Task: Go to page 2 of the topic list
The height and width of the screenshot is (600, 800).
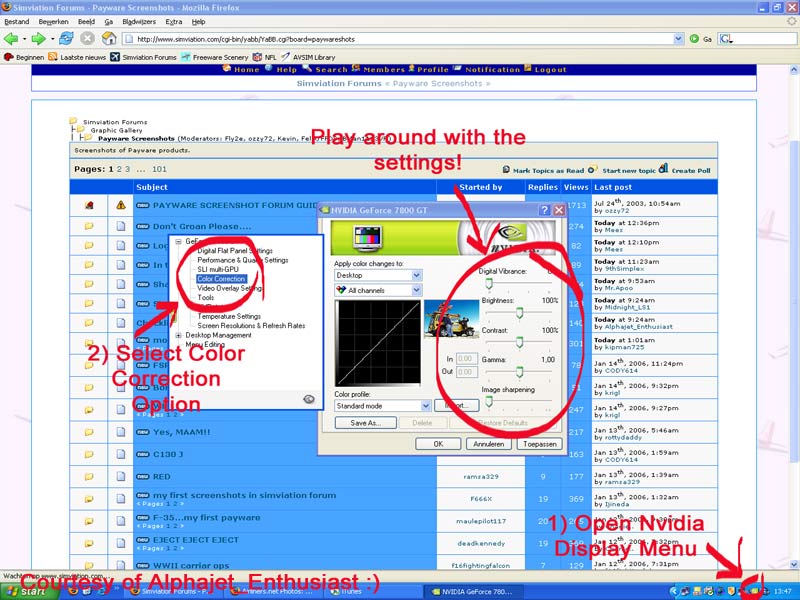Action: point(119,169)
